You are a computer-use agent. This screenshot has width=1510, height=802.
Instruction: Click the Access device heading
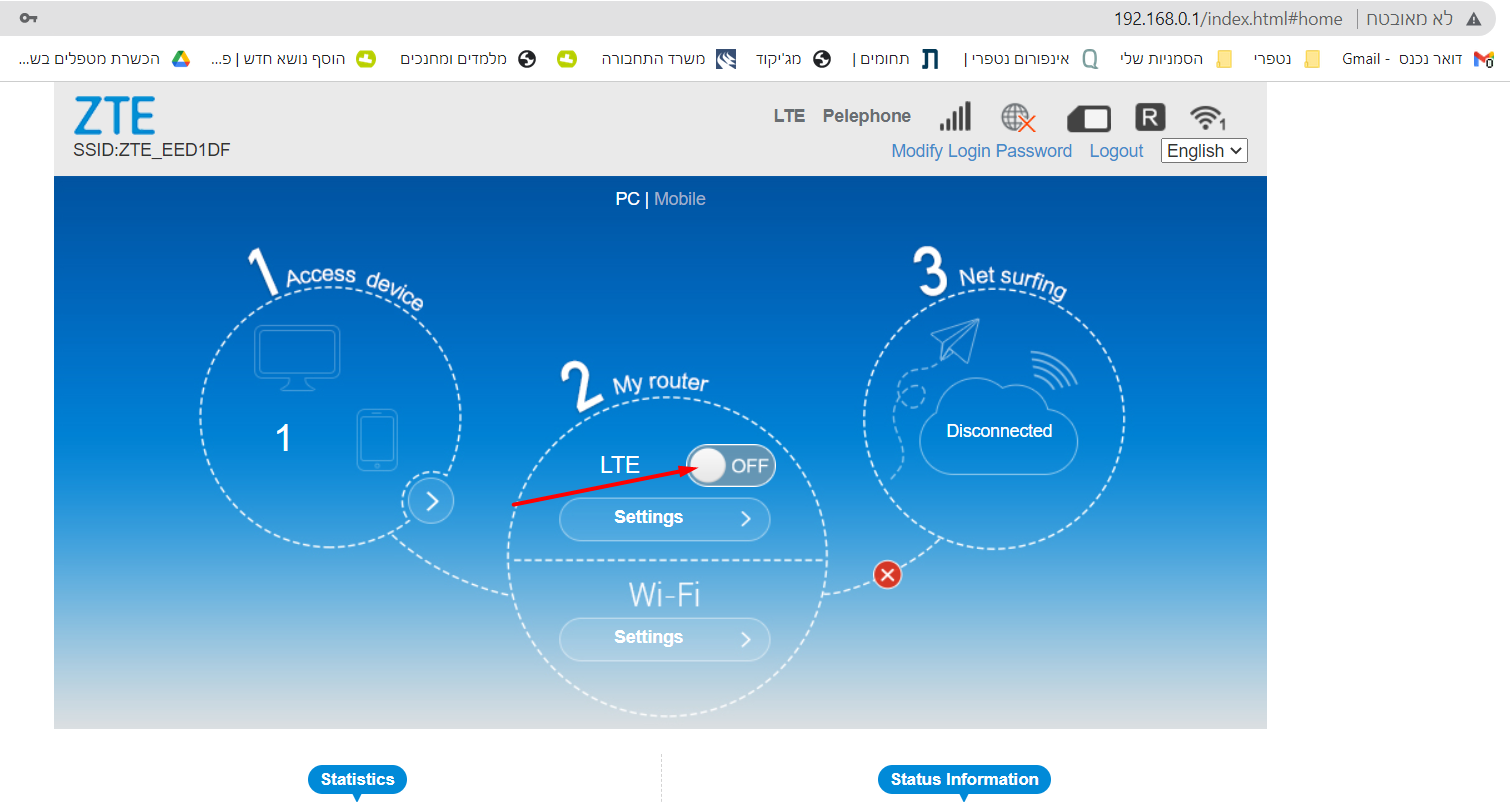point(355,286)
